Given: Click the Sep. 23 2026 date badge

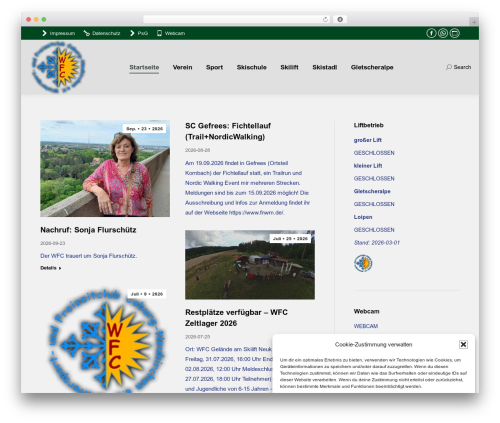Looking at the screenshot, I should 144,129.
